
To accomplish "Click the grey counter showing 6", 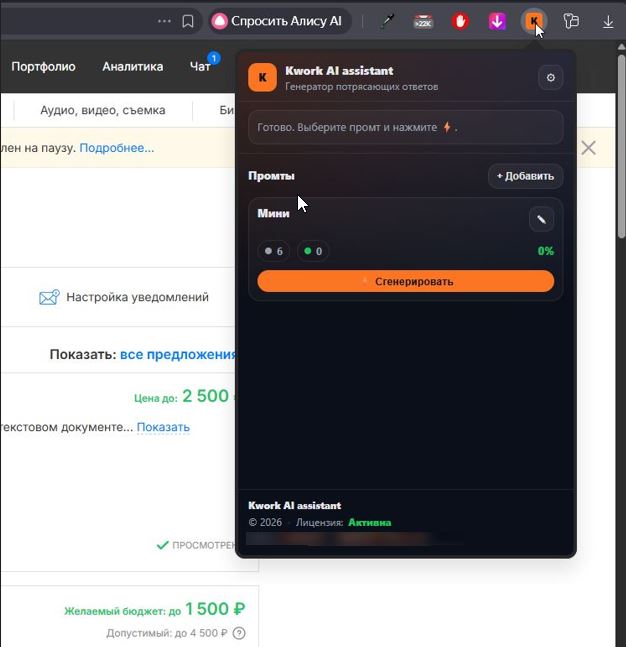I will pos(274,251).
